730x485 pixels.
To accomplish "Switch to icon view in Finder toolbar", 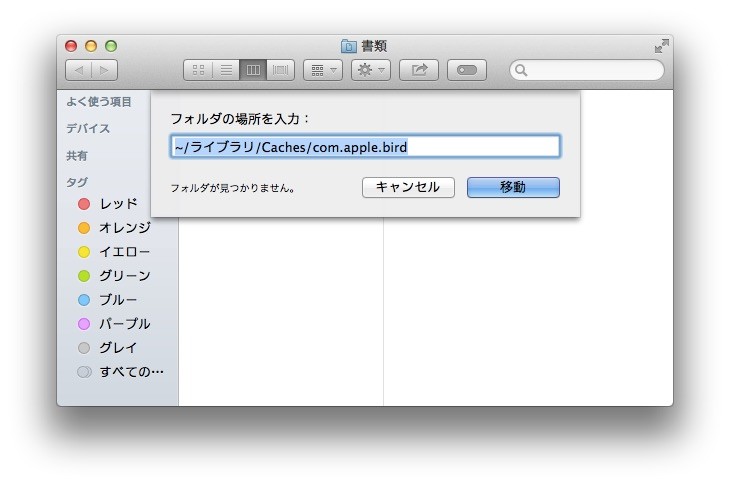I will tap(198, 70).
